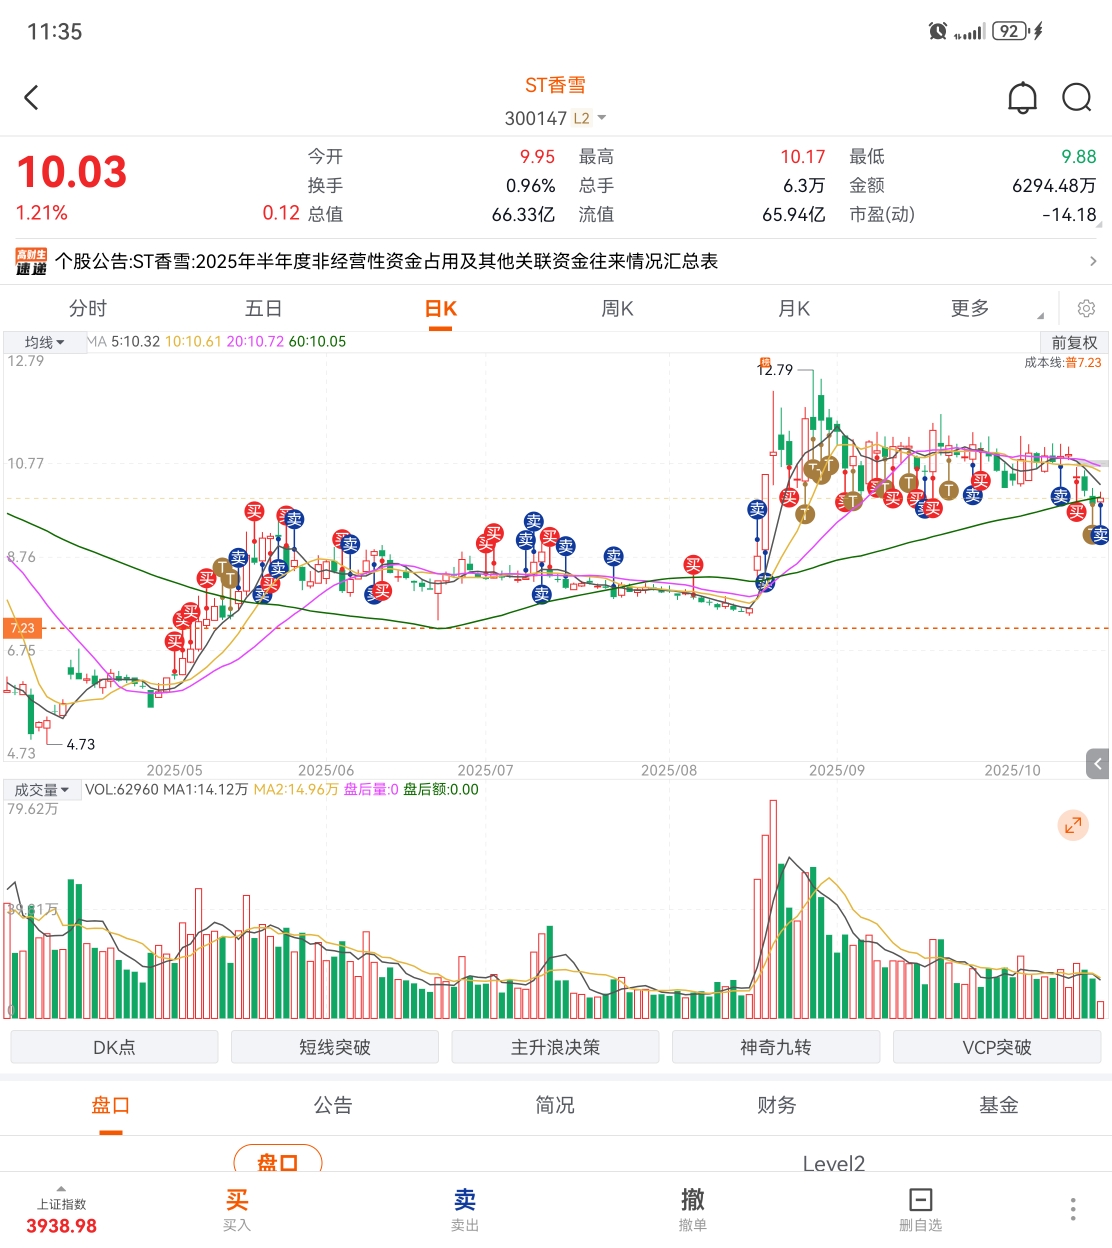Switch to 分时 chart tab
The width and height of the screenshot is (1112, 1248).
click(88, 308)
